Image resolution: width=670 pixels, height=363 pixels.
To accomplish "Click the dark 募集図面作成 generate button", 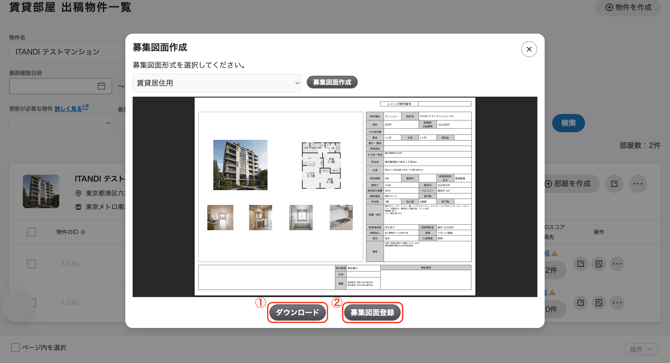I will (332, 82).
